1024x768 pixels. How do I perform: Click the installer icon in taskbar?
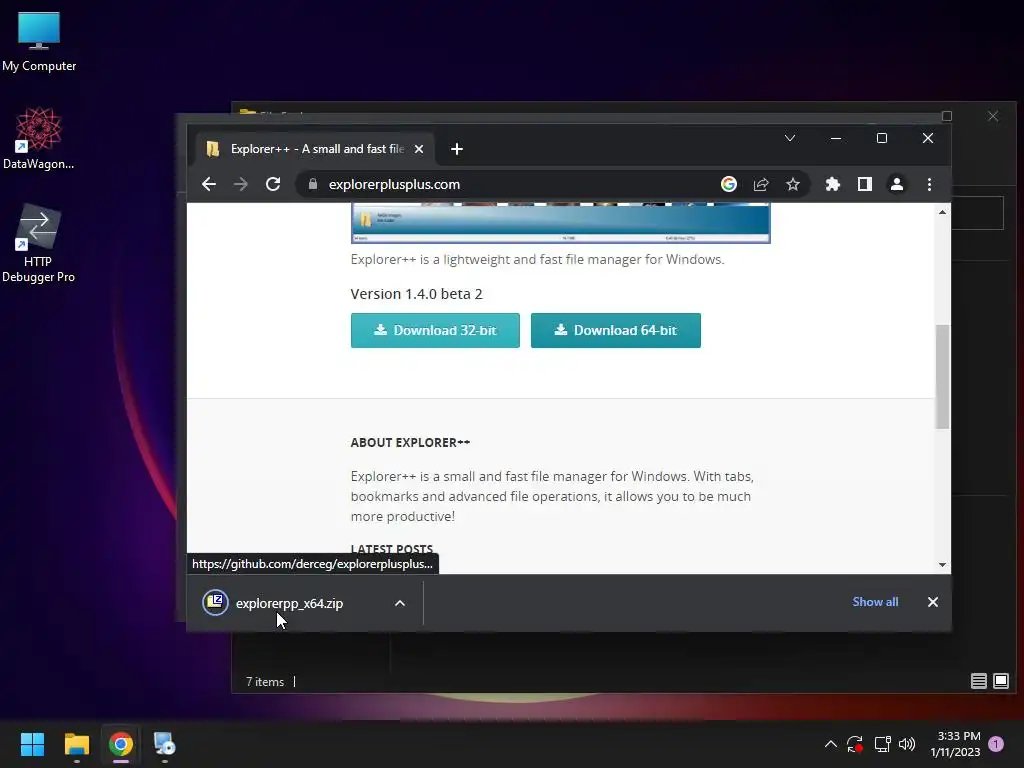[x=165, y=744]
